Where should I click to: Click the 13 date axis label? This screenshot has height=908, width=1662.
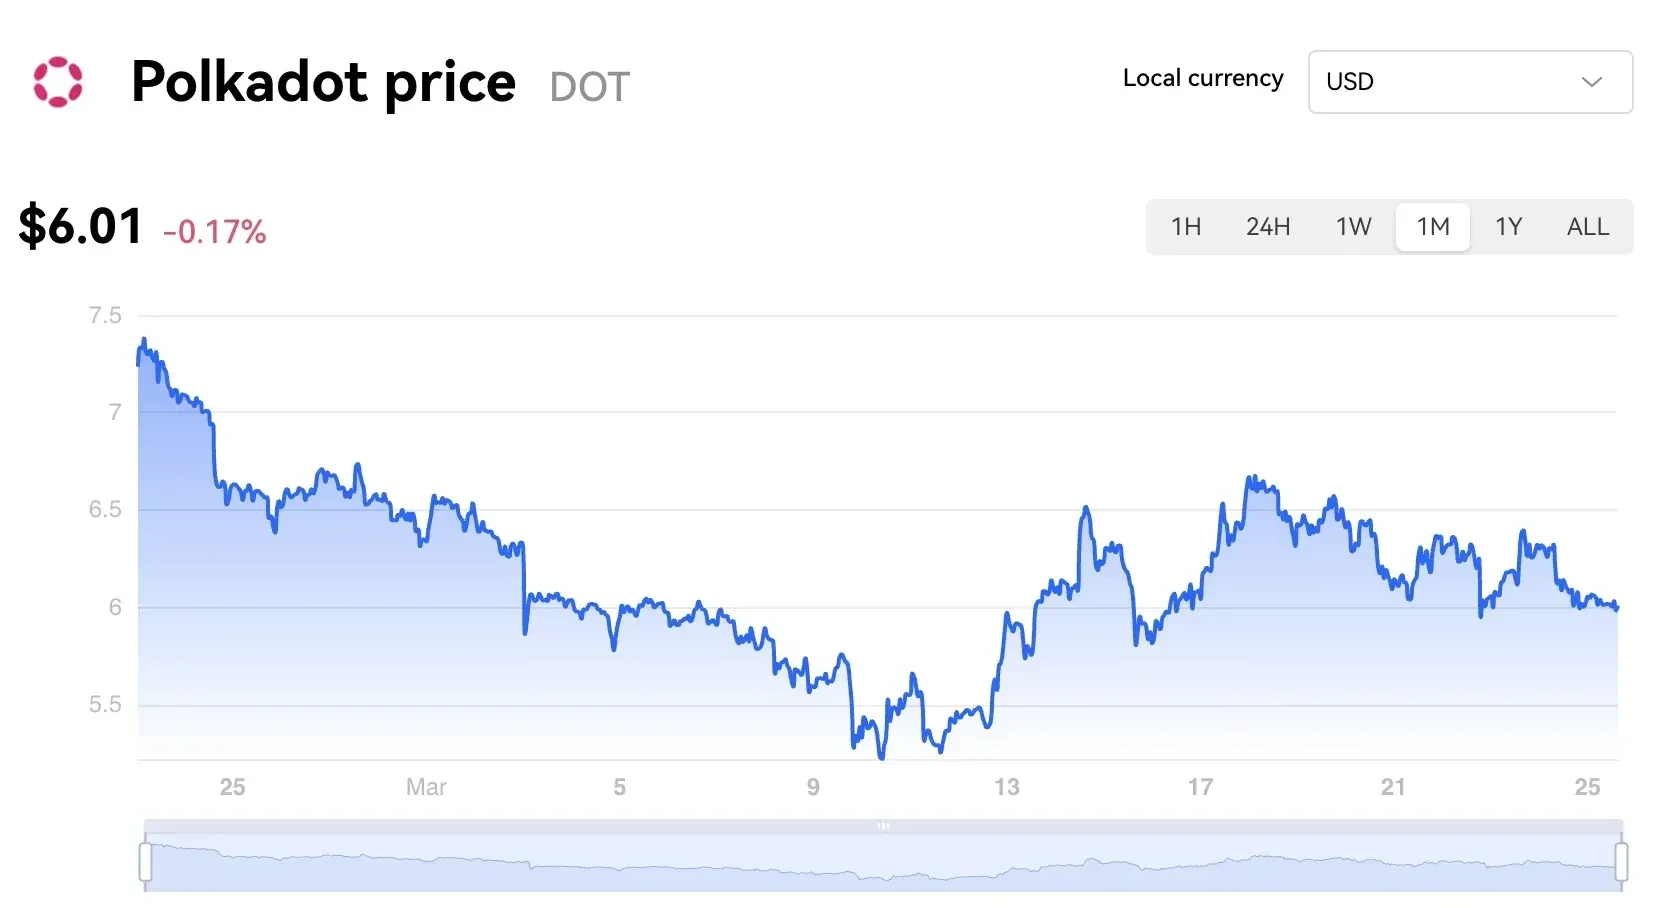tap(1006, 787)
